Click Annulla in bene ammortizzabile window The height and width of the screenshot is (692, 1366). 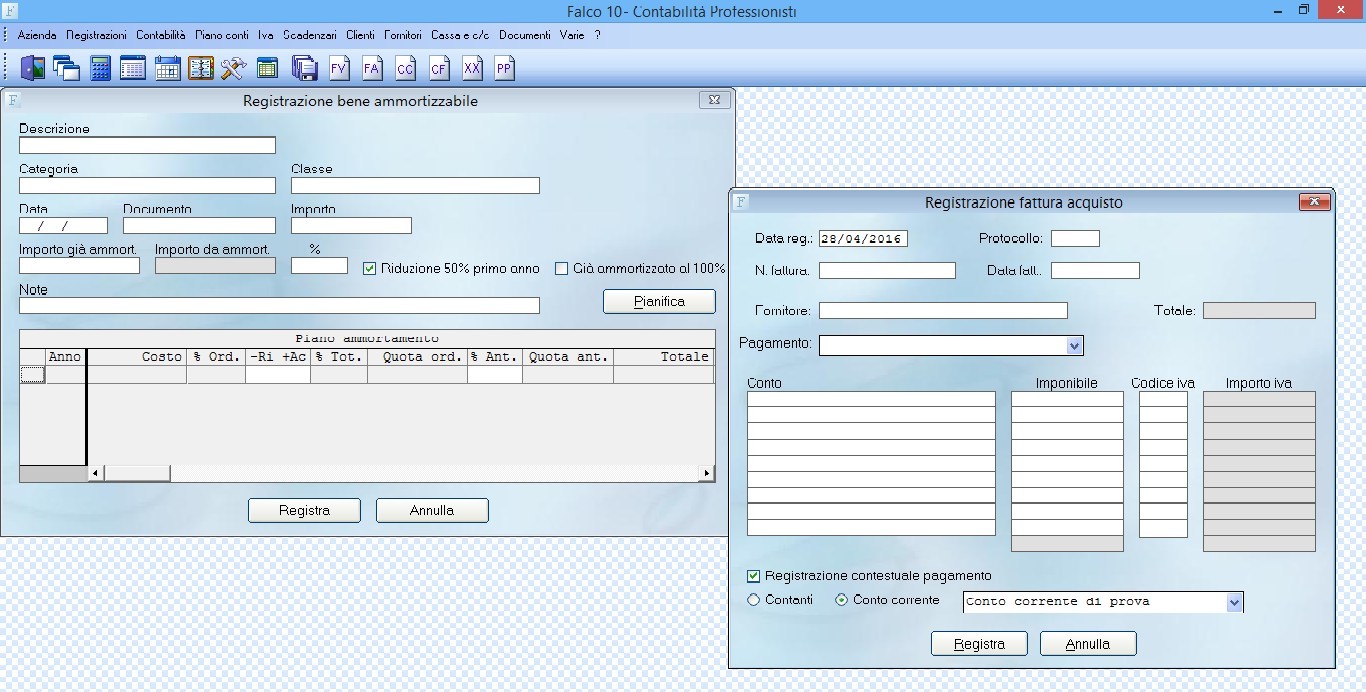[x=432, y=510]
